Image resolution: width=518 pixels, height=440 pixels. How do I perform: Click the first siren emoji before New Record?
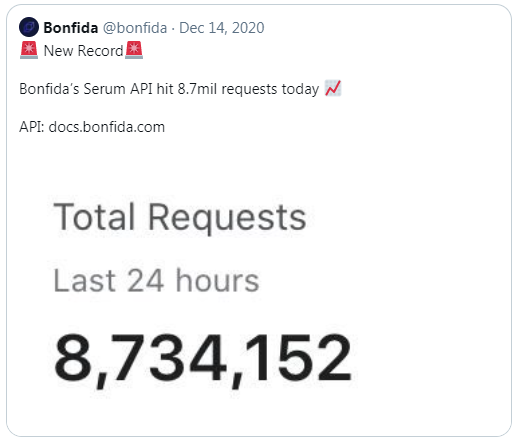(29, 50)
